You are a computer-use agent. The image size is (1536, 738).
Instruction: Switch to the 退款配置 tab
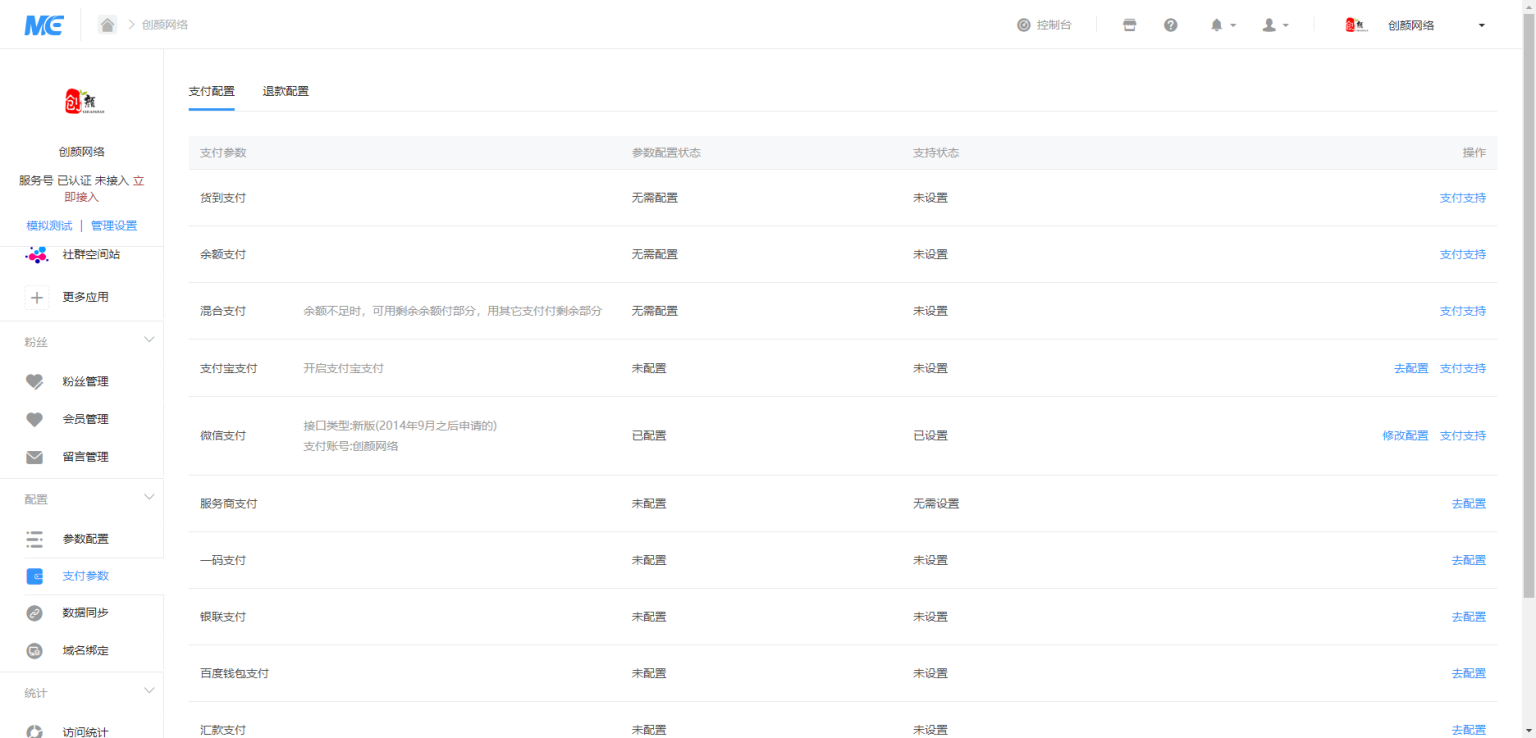(286, 91)
